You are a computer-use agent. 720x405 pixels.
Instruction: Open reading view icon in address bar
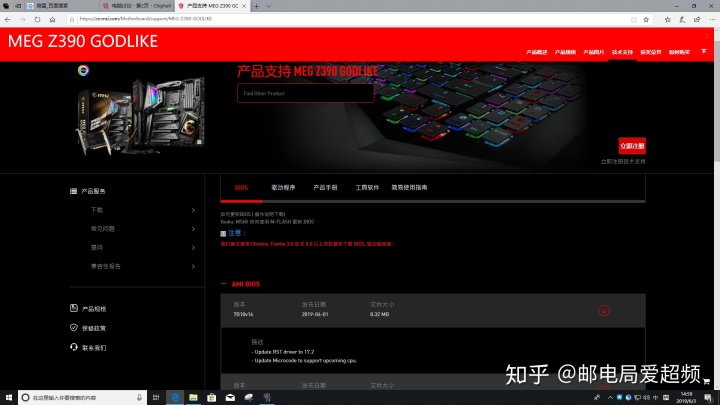click(634, 19)
